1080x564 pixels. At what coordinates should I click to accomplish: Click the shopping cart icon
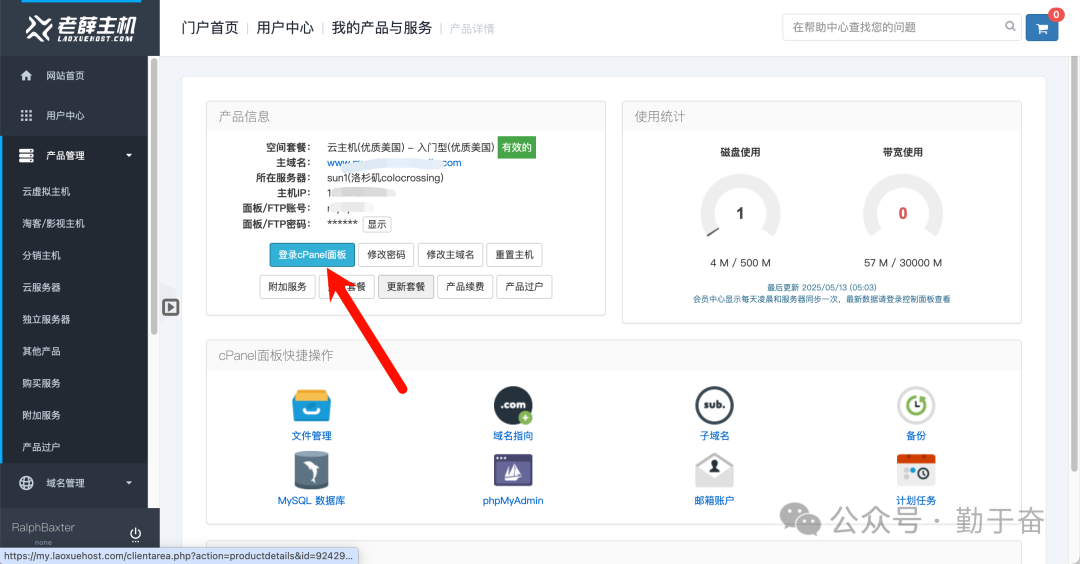click(x=1042, y=28)
